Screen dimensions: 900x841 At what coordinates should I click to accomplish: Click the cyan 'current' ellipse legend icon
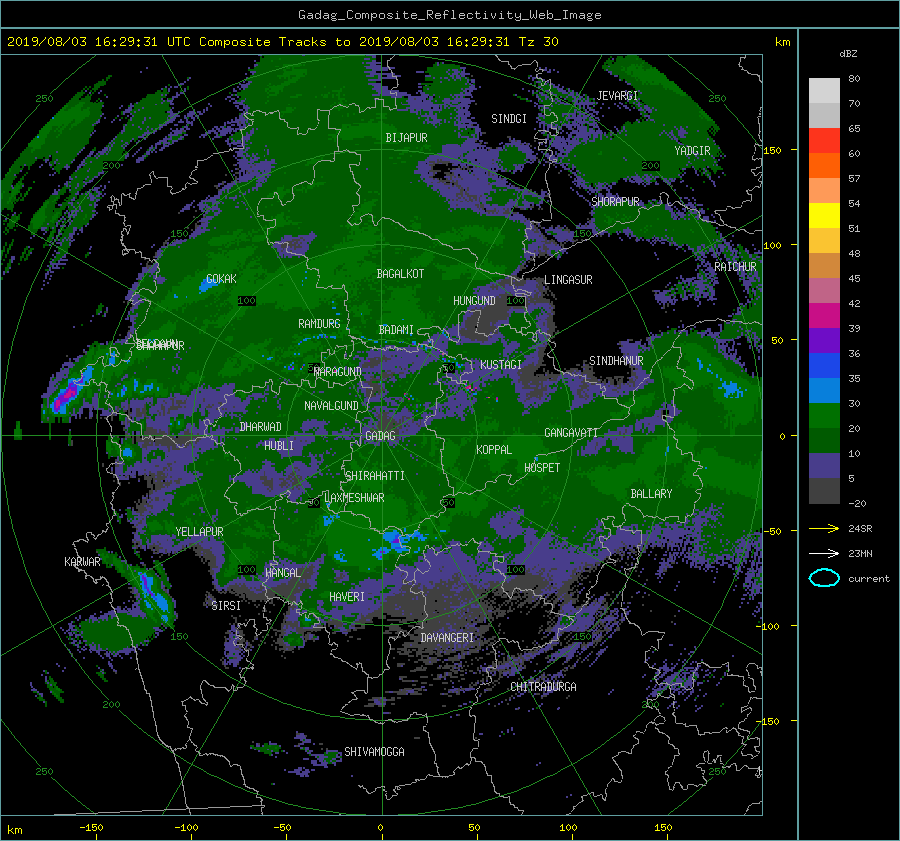click(824, 578)
